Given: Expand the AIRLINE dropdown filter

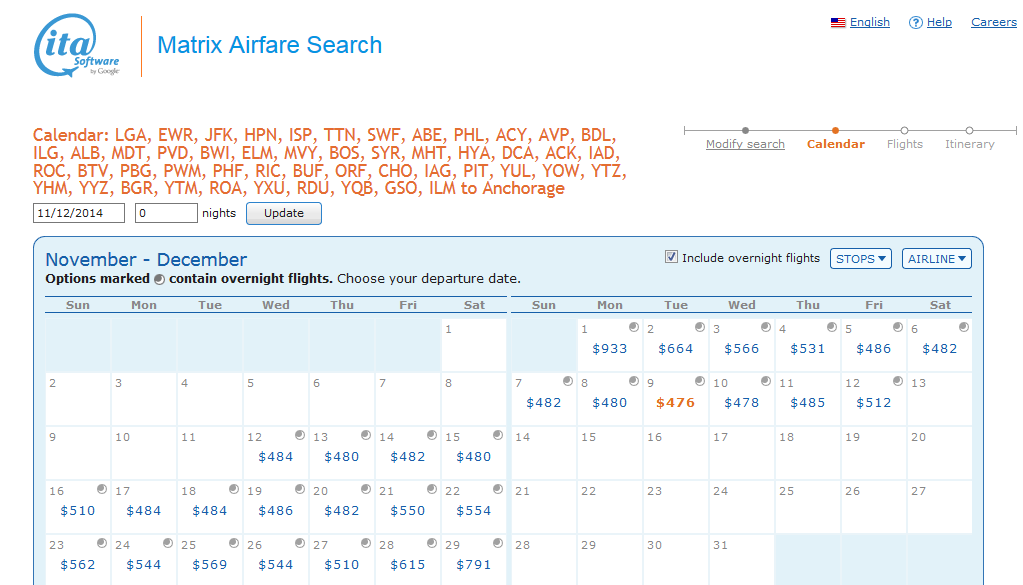Looking at the screenshot, I should pos(936,259).
